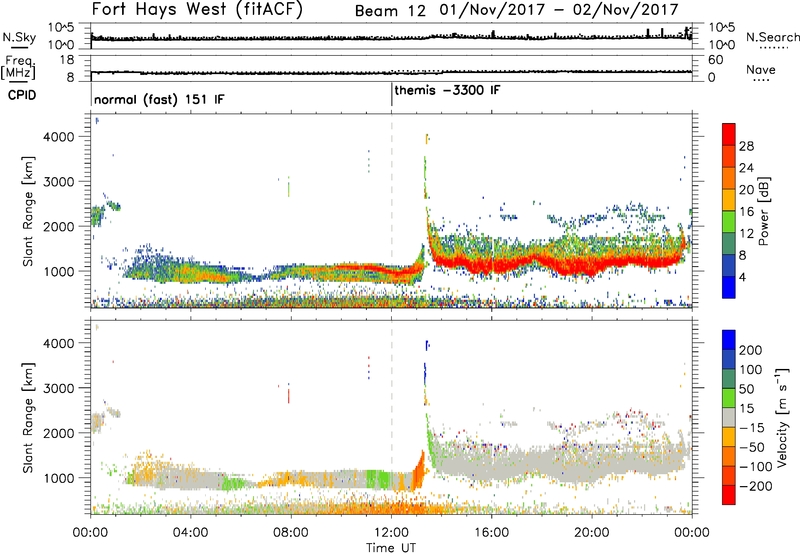This screenshot has height=554, width=800.
Task: Click the dashed 12:00 CPID change line in the velocity panel
Action: [x=392, y=417]
